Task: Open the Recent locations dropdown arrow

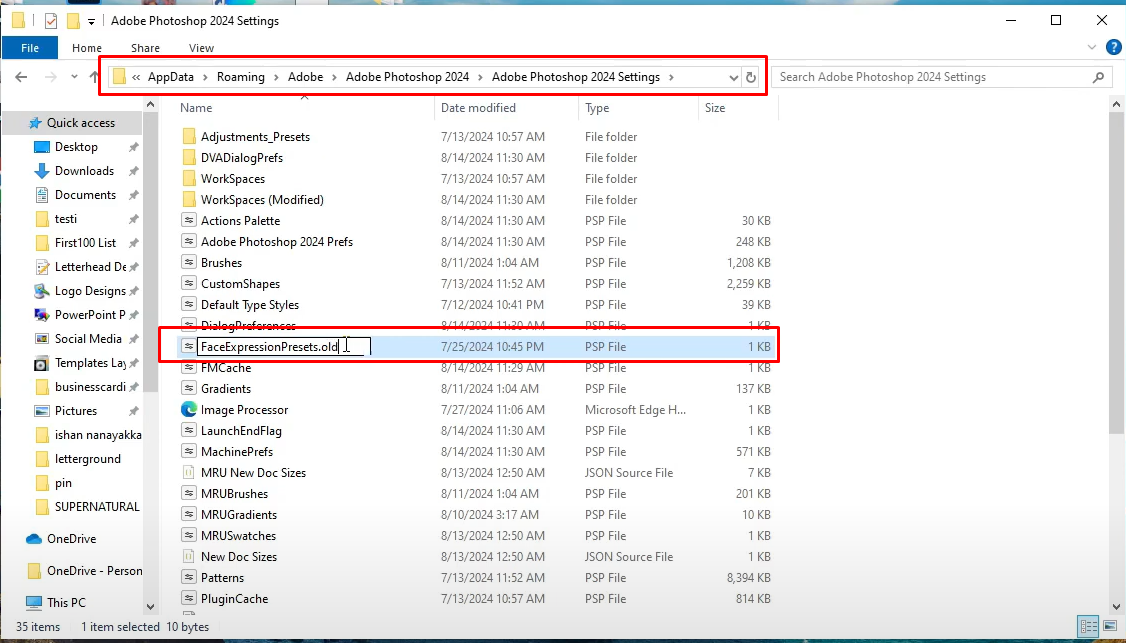Action: [74, 77]
